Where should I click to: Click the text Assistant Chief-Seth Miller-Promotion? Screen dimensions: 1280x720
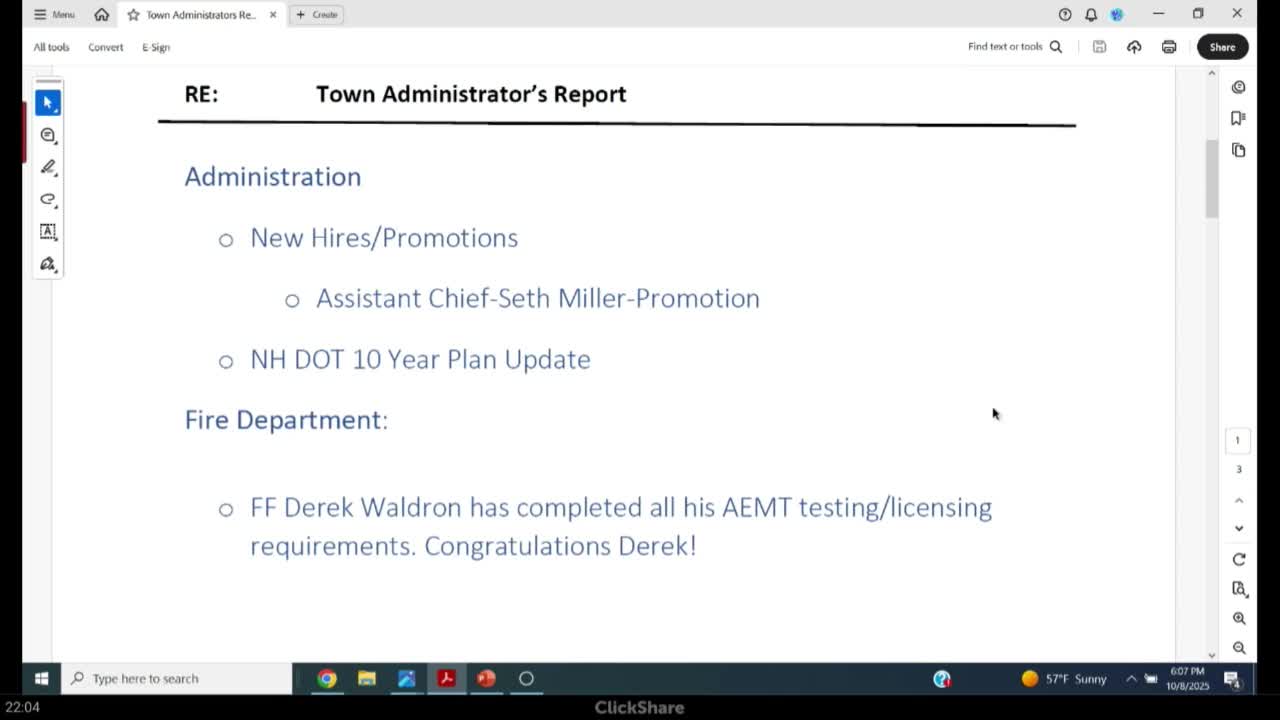[538, 298]
